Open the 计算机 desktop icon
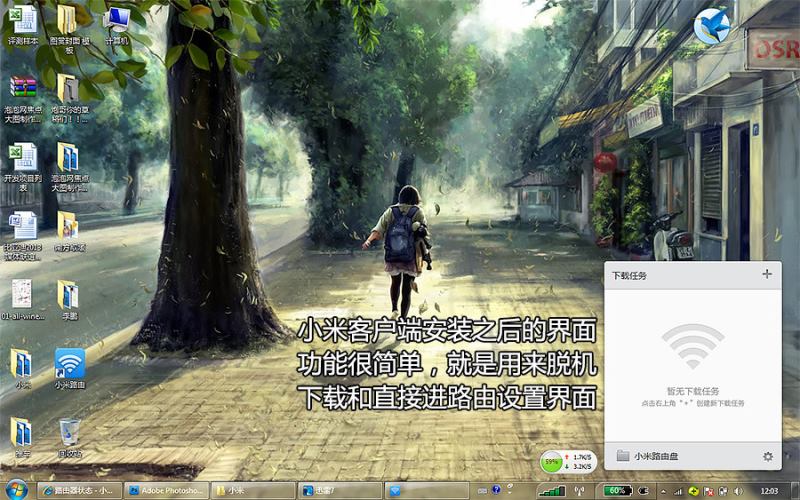This screenshot has height=500, width=800. tap(117, 26)
